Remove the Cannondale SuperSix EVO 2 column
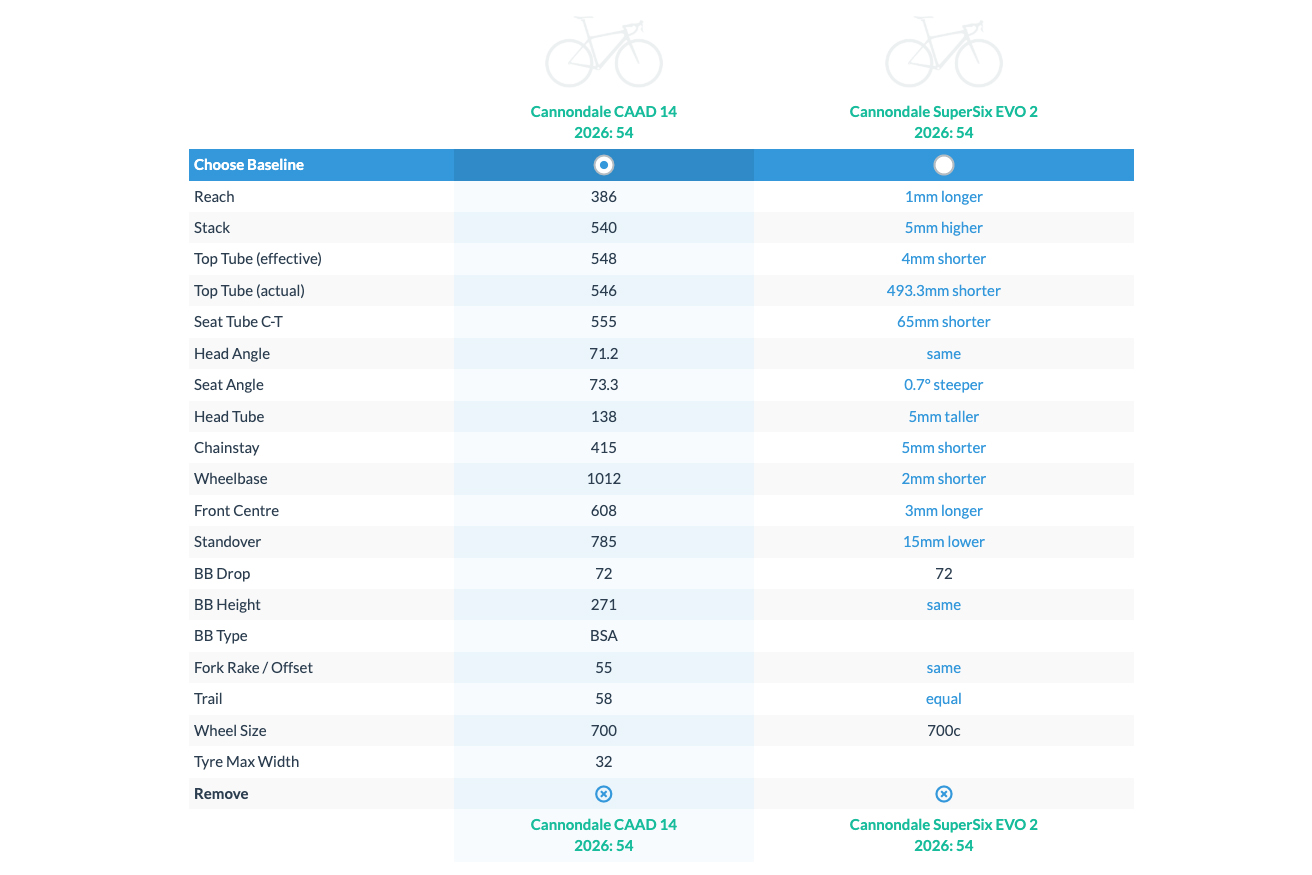 (944, 793)
